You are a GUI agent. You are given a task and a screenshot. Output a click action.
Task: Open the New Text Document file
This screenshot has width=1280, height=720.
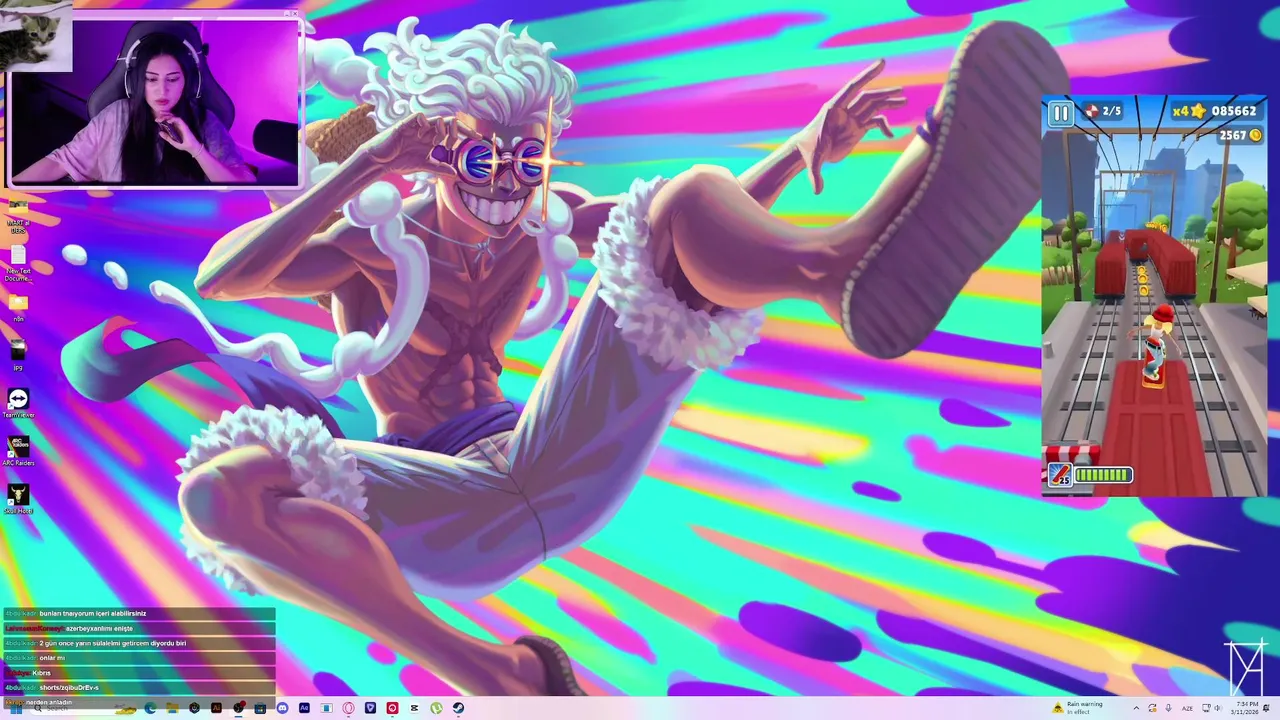(18, 262)
